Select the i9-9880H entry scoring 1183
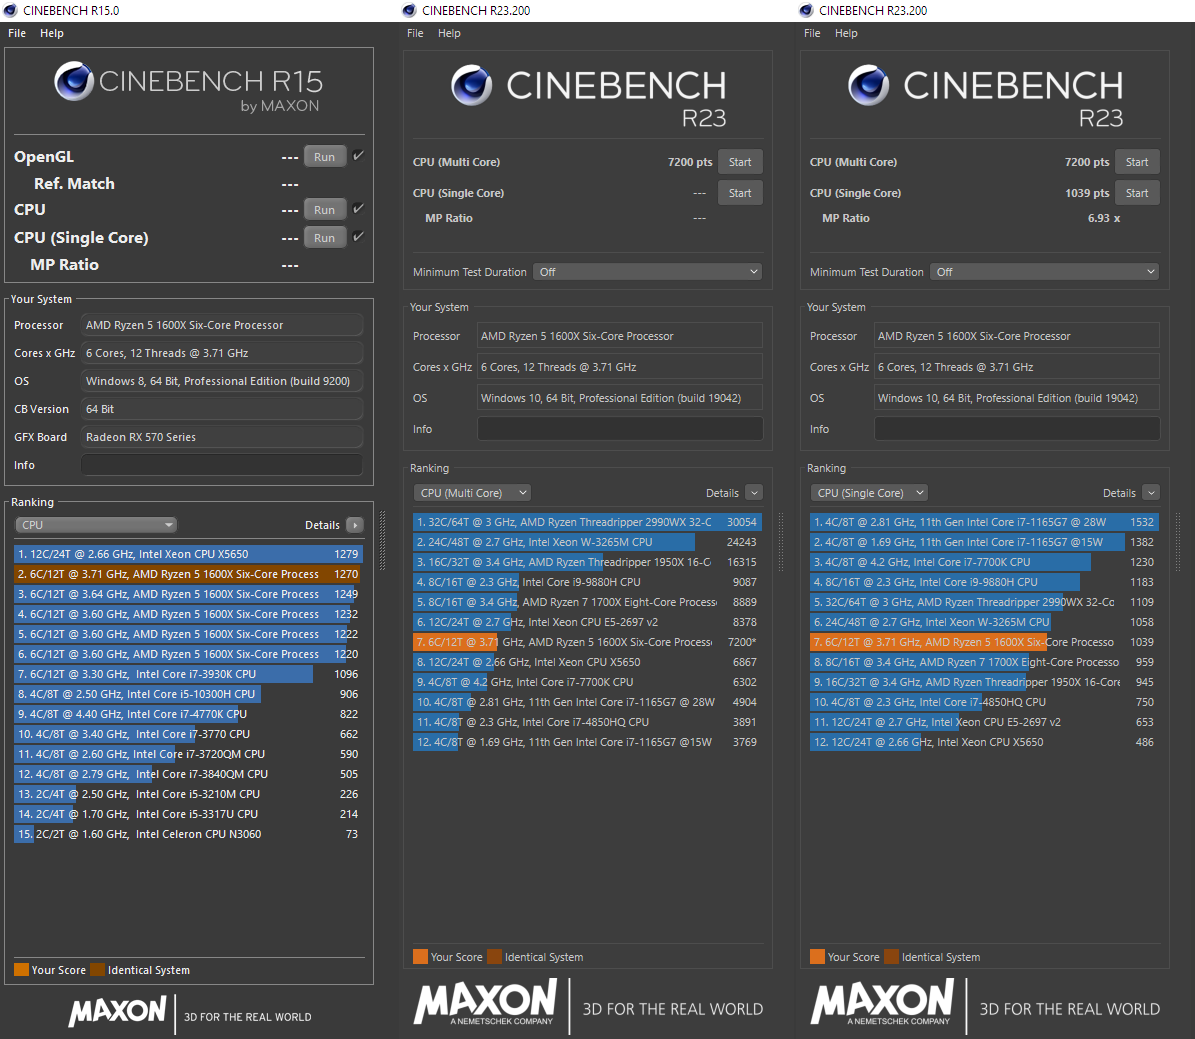The height and width of the screenshot is (1039, 1195). point(985,582)
